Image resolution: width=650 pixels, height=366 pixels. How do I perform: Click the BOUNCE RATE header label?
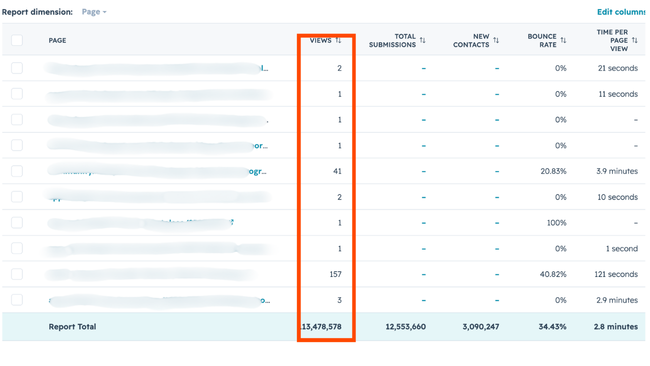(x=542, y=40)
